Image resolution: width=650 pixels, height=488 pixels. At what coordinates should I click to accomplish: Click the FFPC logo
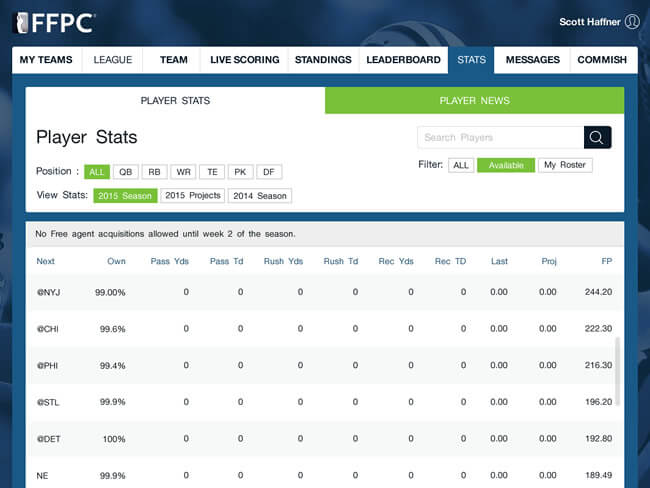(55, 22)
